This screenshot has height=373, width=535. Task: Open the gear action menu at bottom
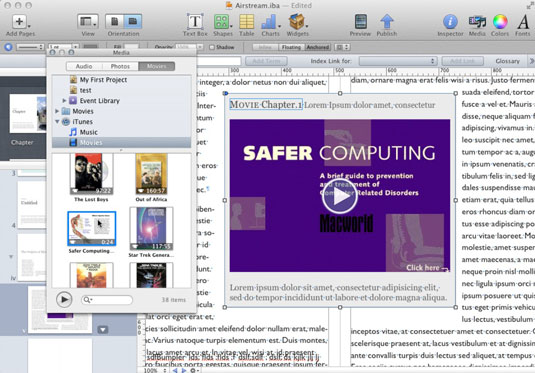point(193,370)
